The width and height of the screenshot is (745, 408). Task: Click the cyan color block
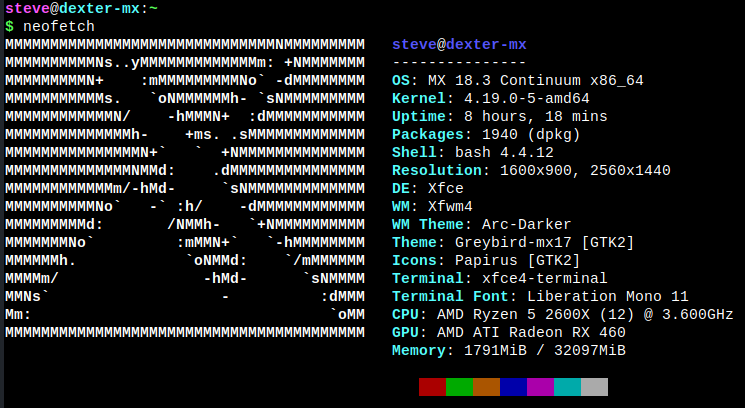pyautogui.click(x=568, y=387)
